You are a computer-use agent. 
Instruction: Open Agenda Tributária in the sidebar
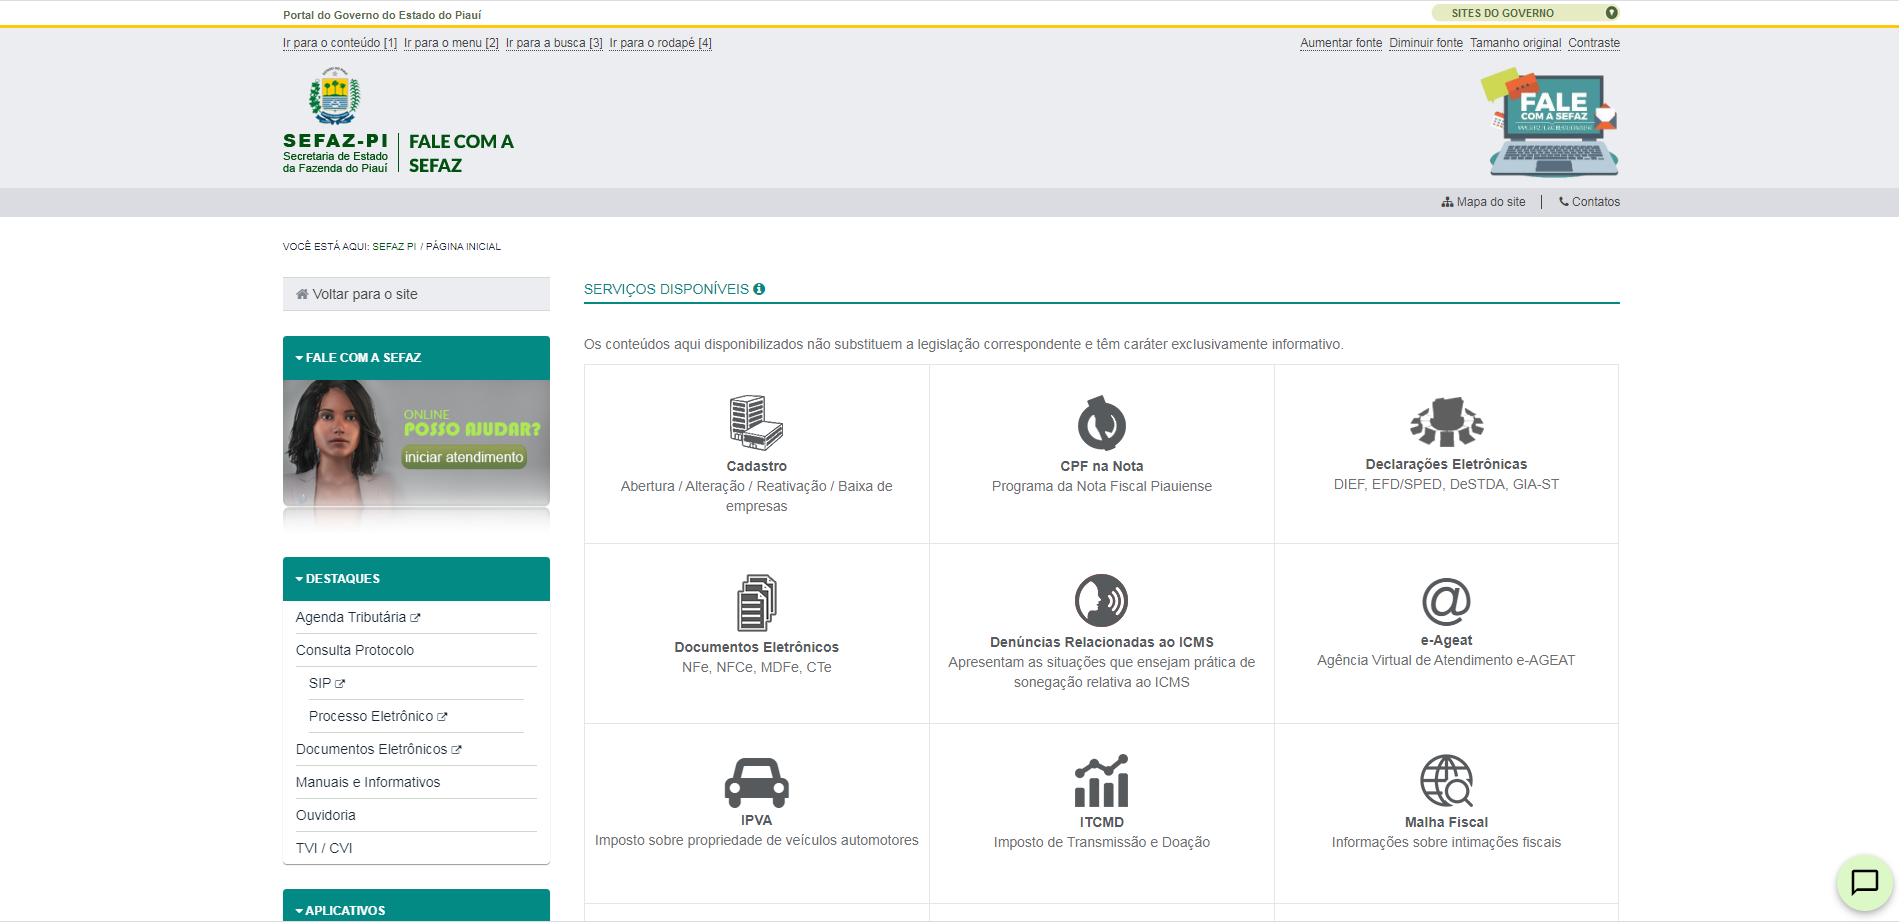pyautogui.click(x=351, y=618)
